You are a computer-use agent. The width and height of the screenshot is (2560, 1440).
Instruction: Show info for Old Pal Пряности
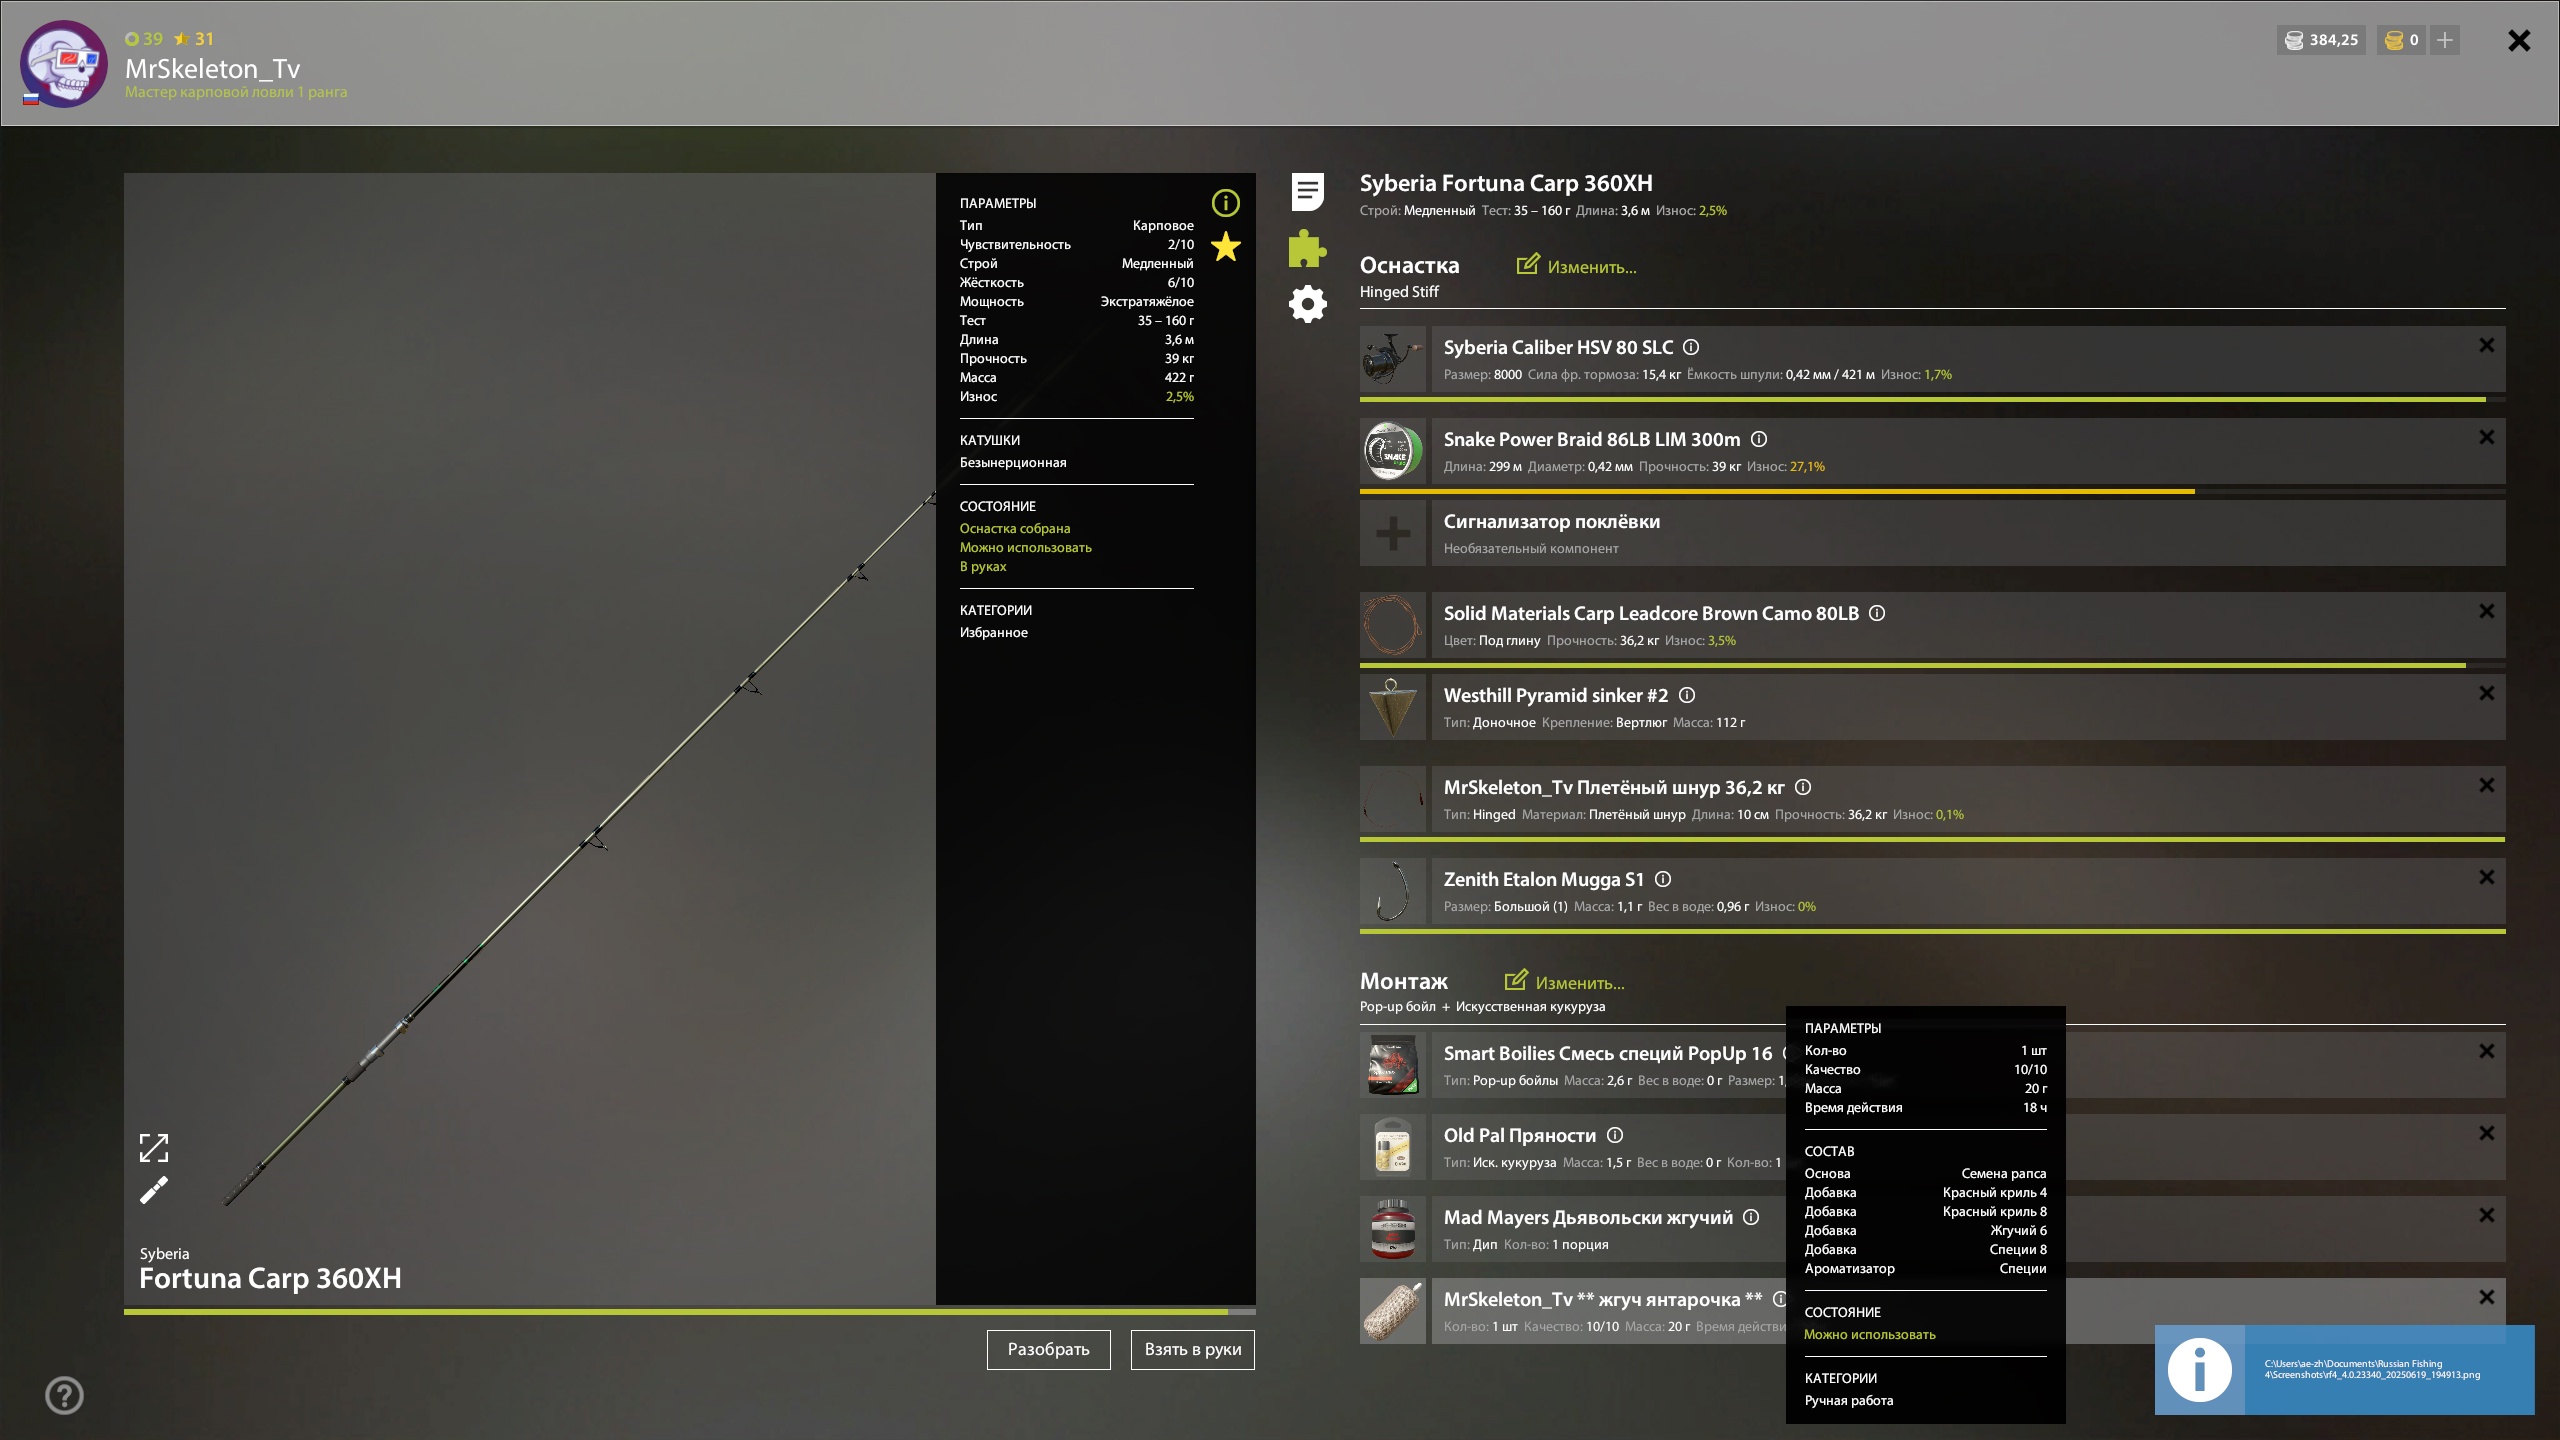coord(1615,1135)
